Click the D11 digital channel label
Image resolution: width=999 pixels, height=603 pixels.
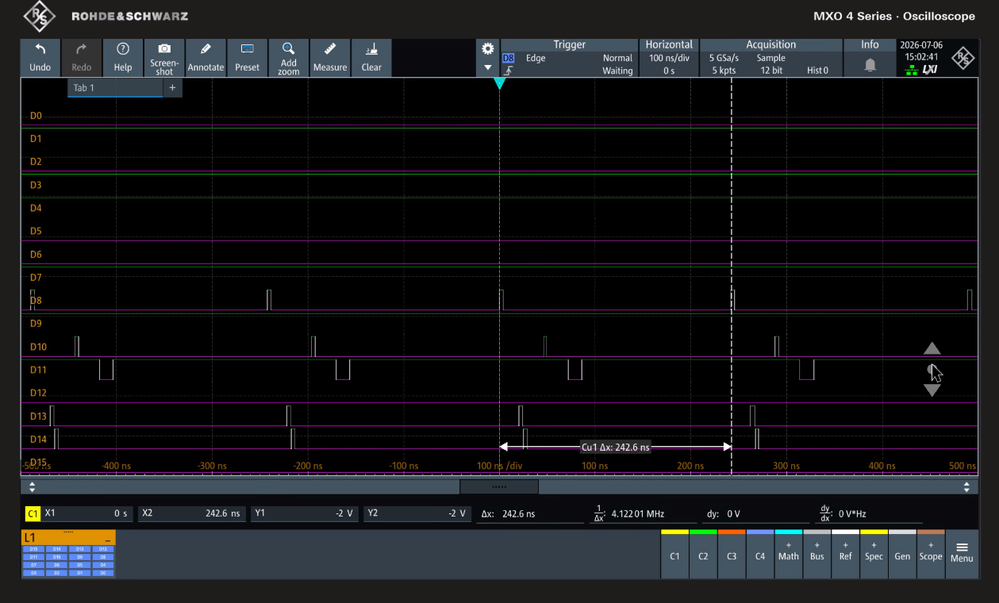click(38, 370)
